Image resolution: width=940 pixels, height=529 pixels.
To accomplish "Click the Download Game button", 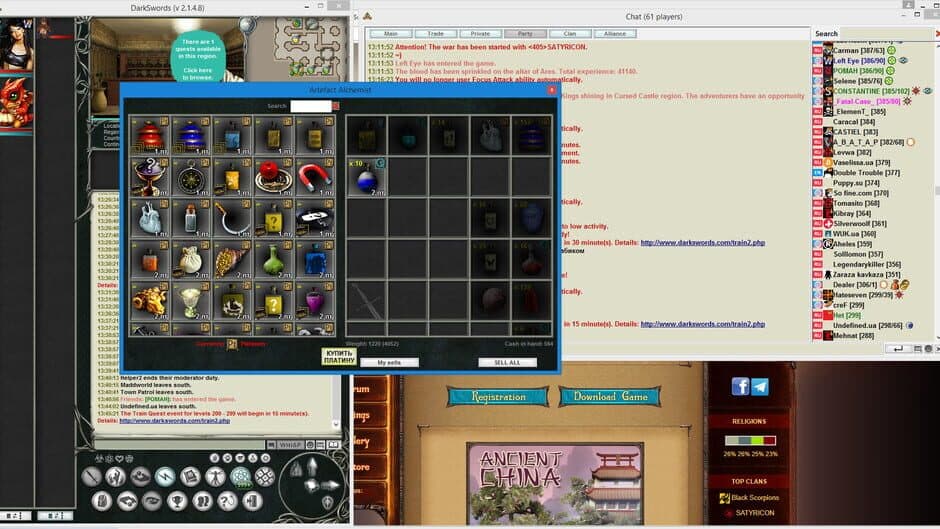I will click(610, 396).
